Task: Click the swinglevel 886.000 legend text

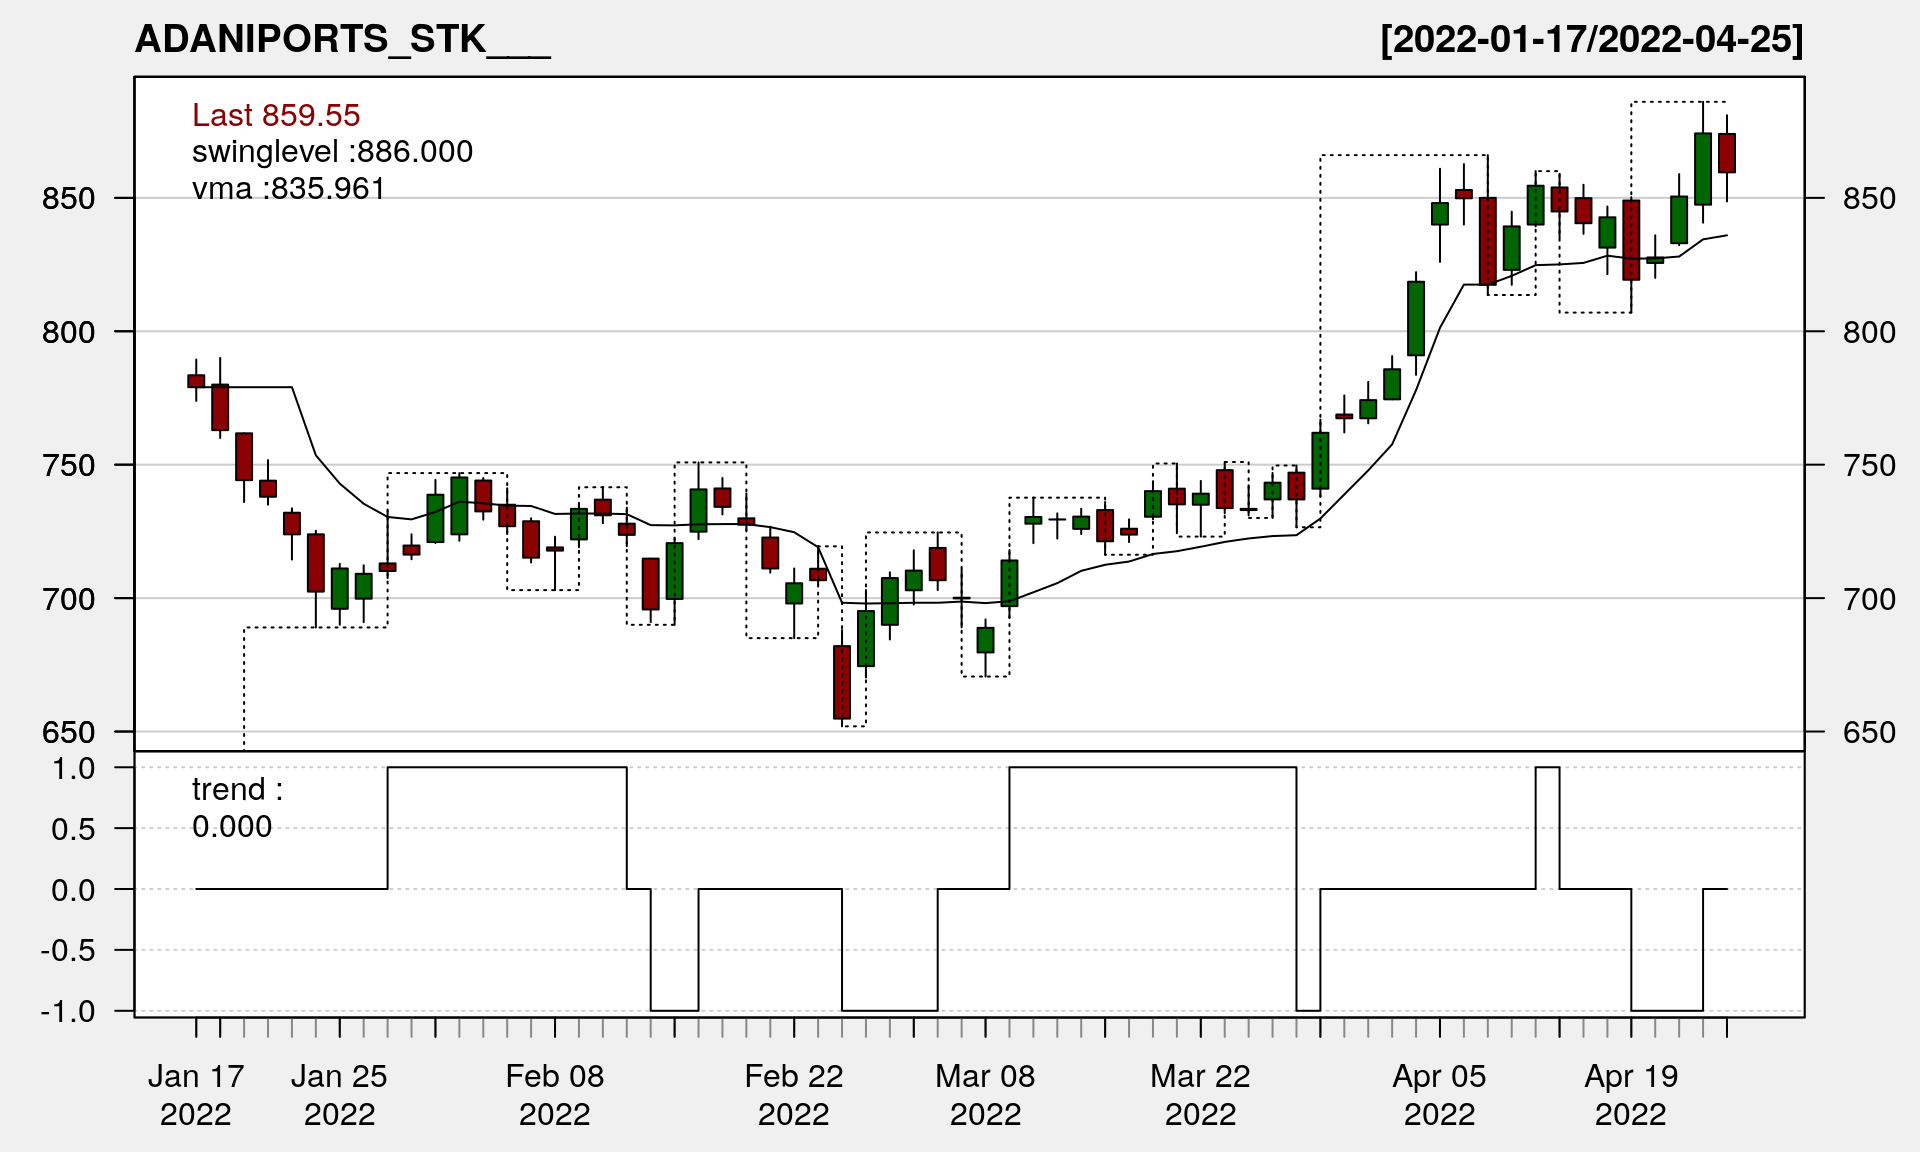Action: [332, 152]
